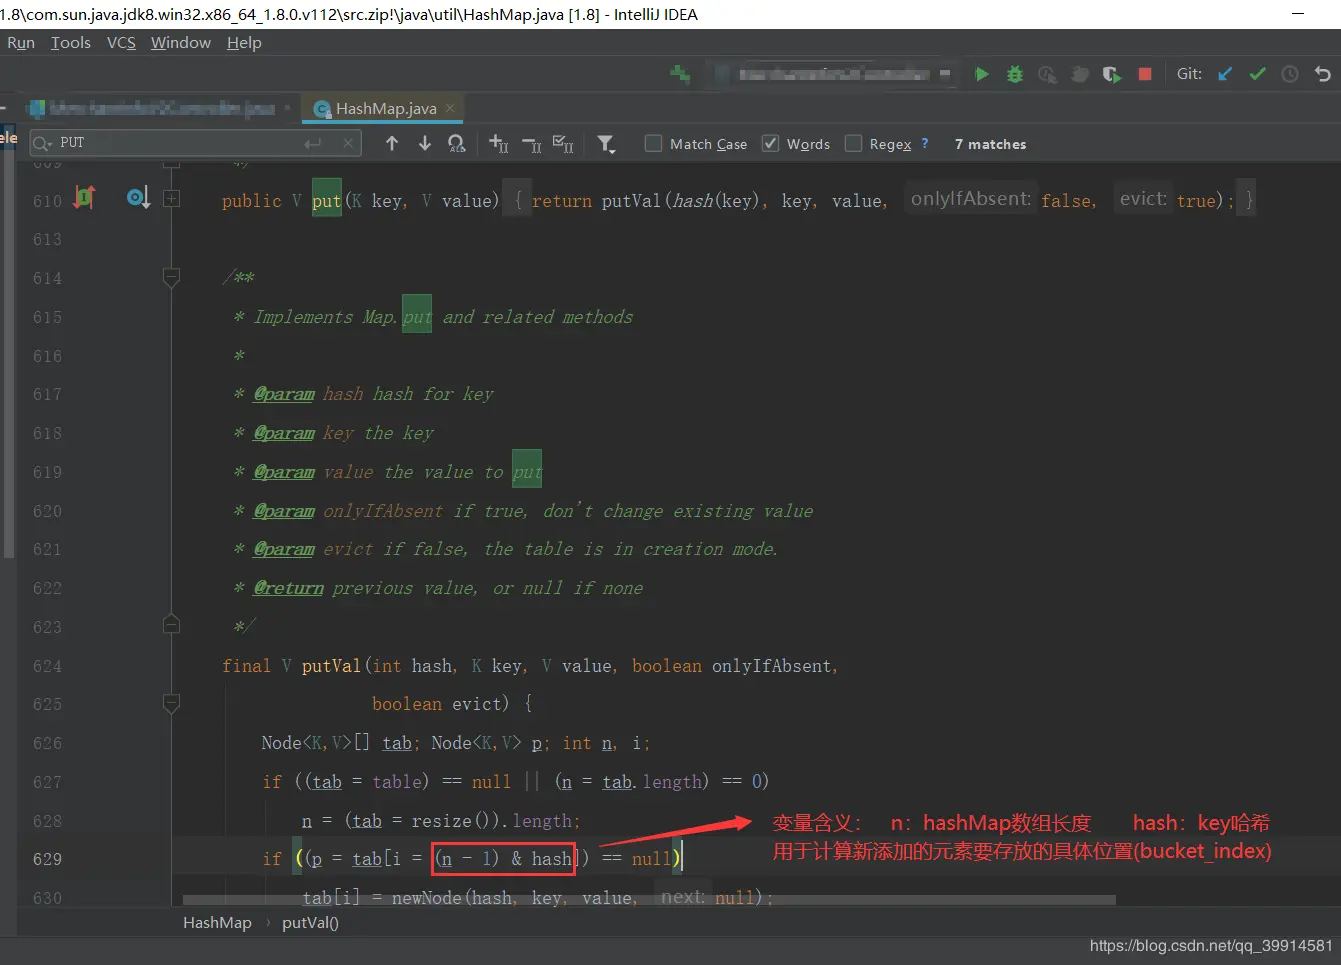Collapse the comment end marker at line 623

click(x=171, y=626)
